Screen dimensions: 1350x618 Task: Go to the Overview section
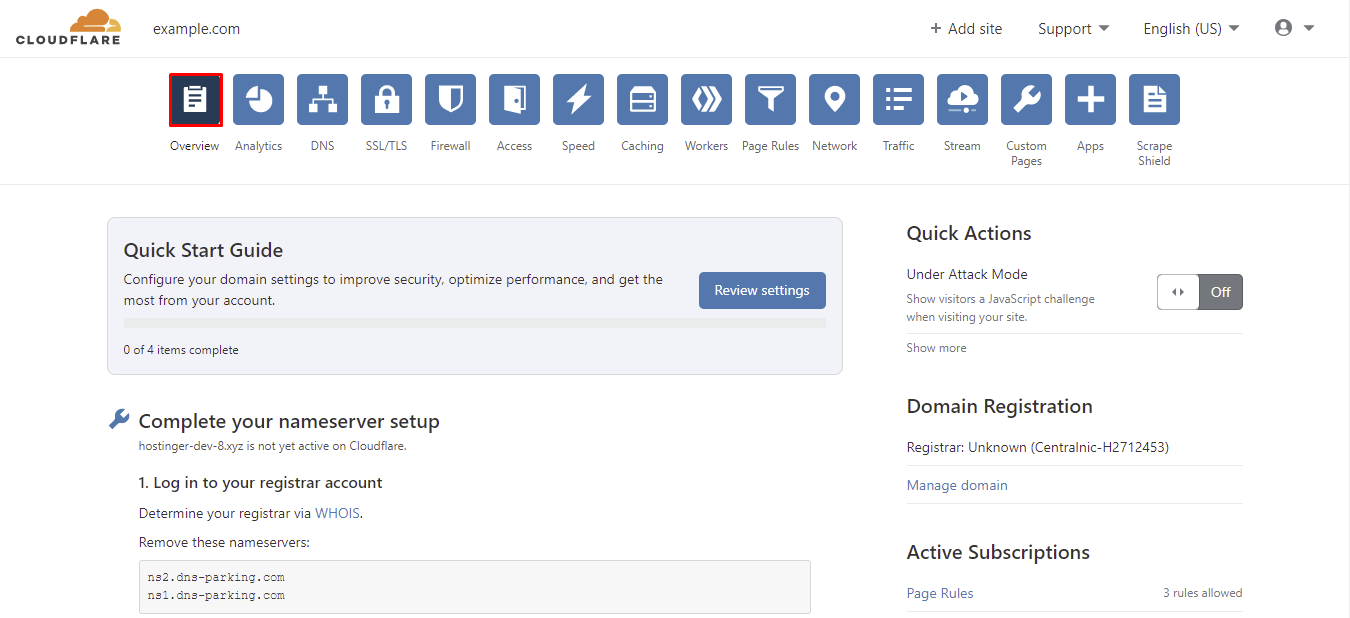tap(195, 100)
